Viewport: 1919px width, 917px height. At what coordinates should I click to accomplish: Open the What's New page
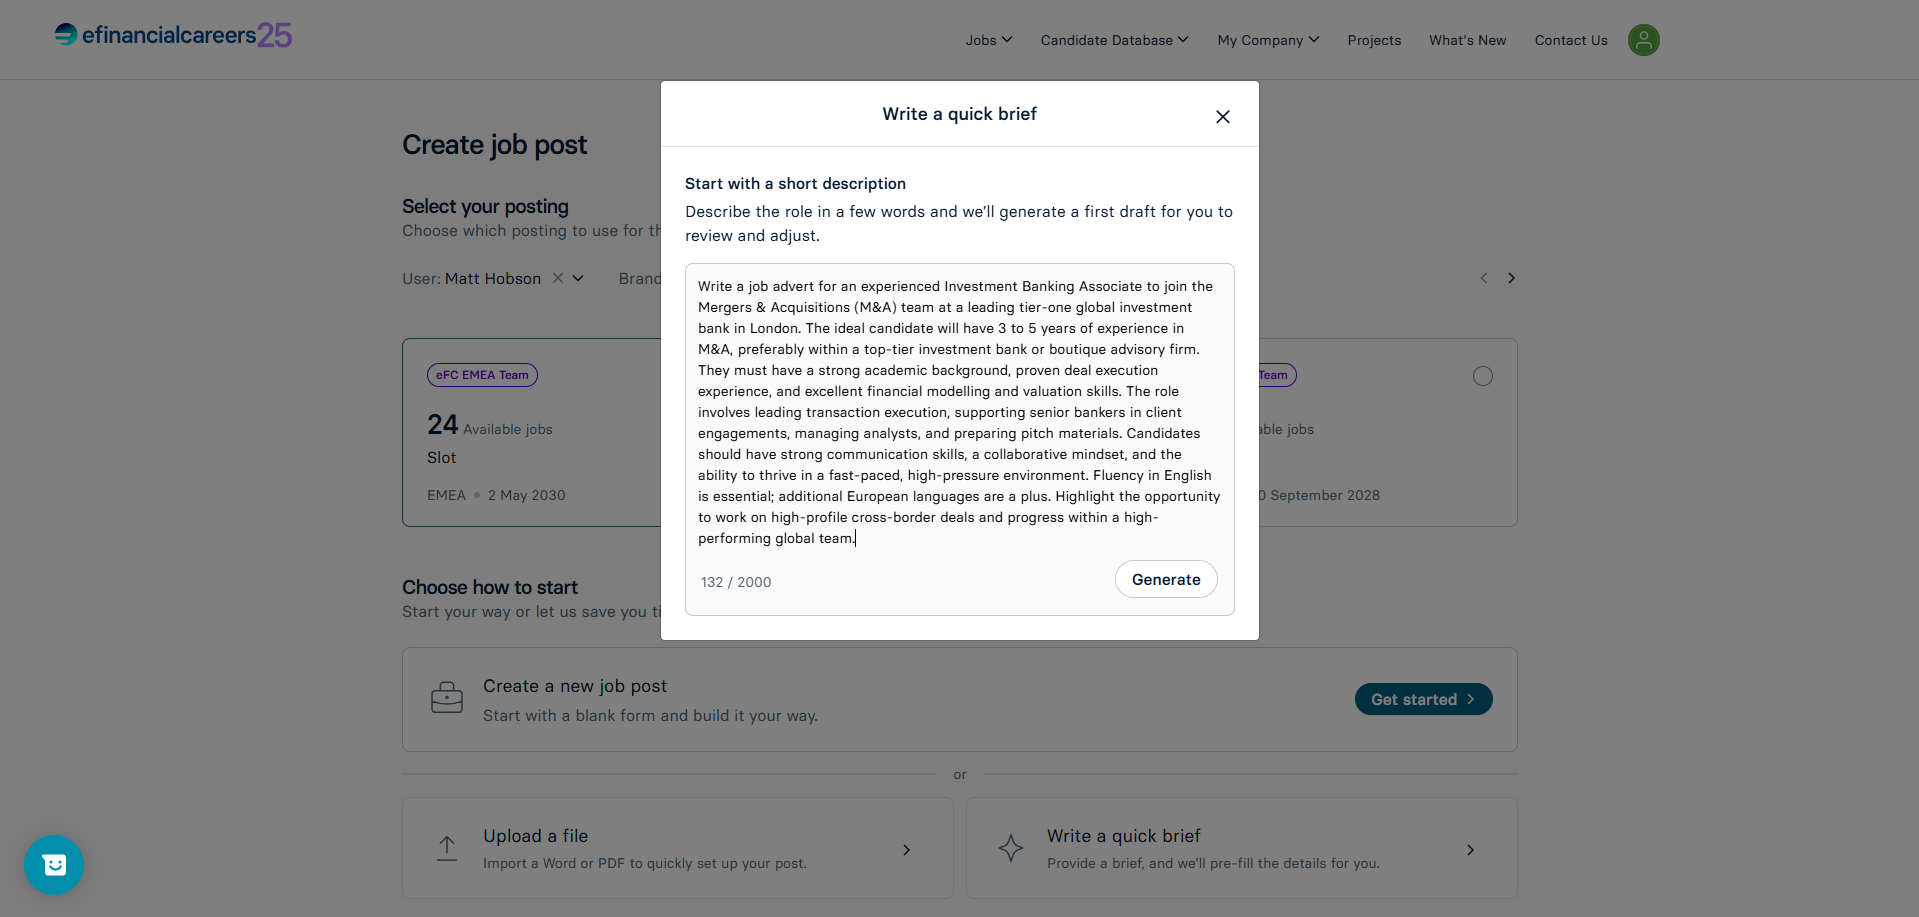tap(1467, 40)
